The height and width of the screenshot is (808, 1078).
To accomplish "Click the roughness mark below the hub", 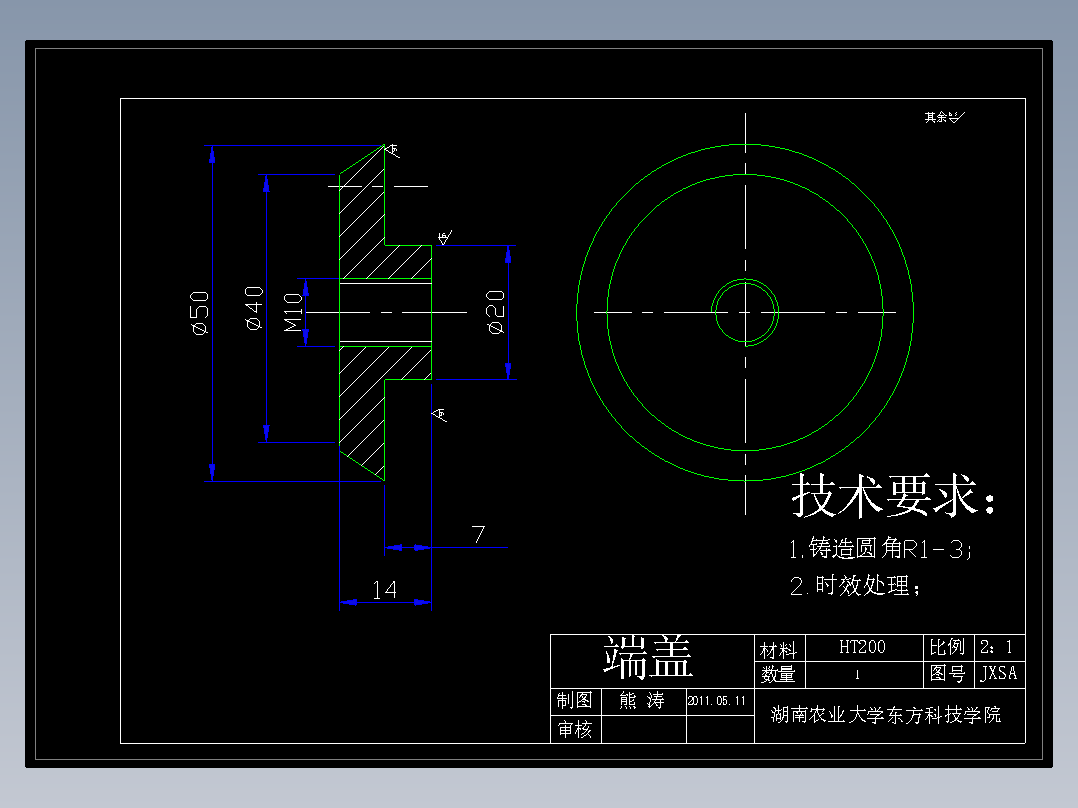I will (x=440, y=412).
